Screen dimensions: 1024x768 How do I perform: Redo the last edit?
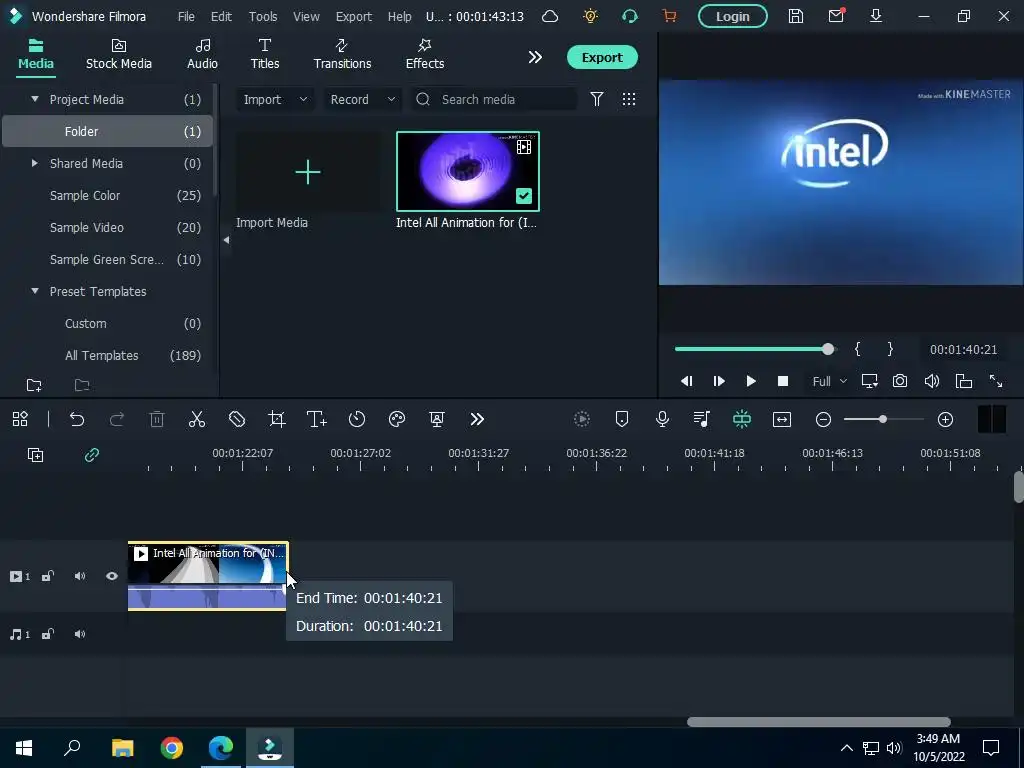click(x=117, y=419)
